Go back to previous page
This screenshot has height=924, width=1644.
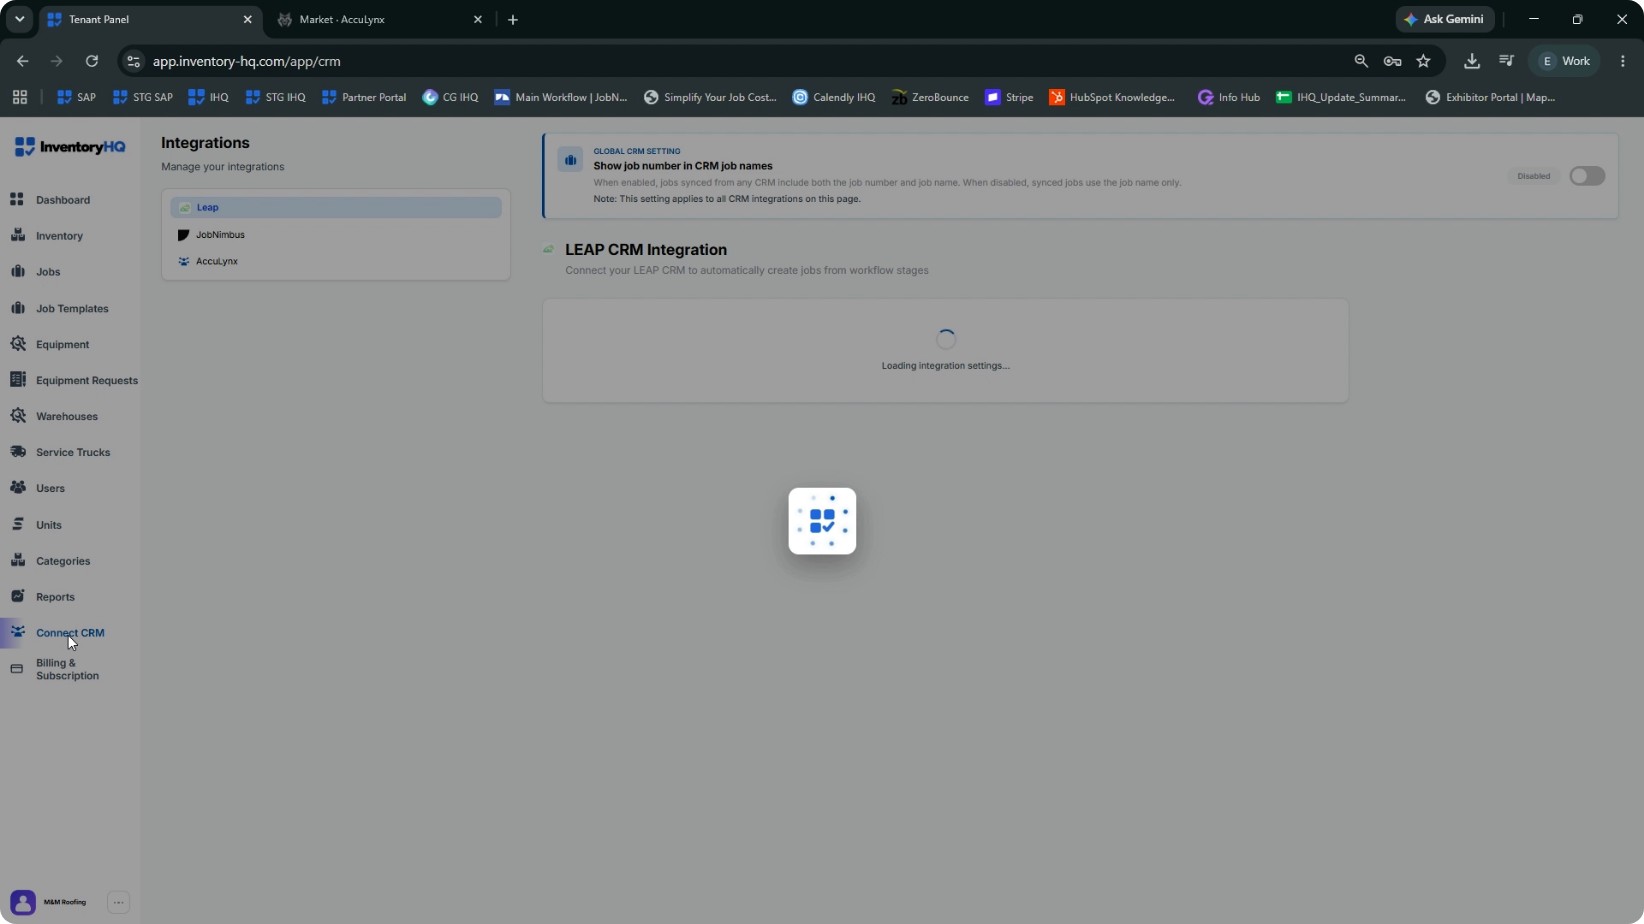[x=22, y=61]
